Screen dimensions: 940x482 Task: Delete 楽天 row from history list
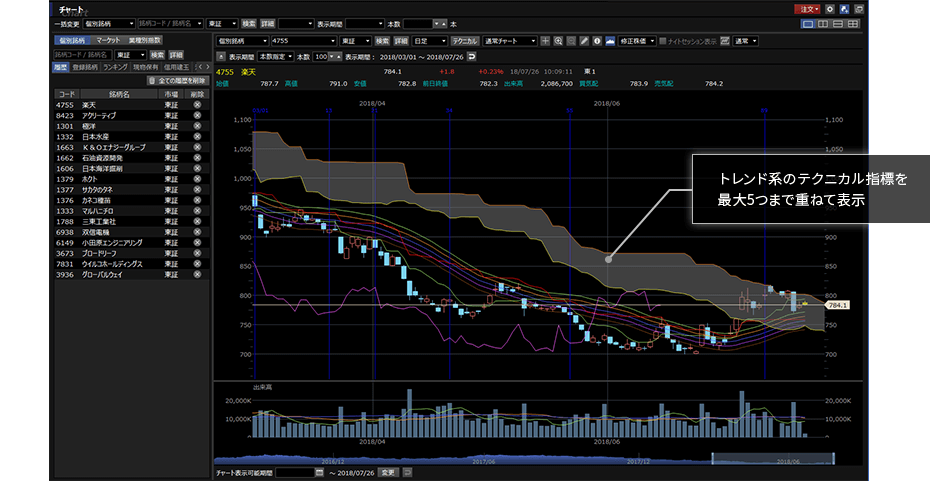(x=197, y=104)
